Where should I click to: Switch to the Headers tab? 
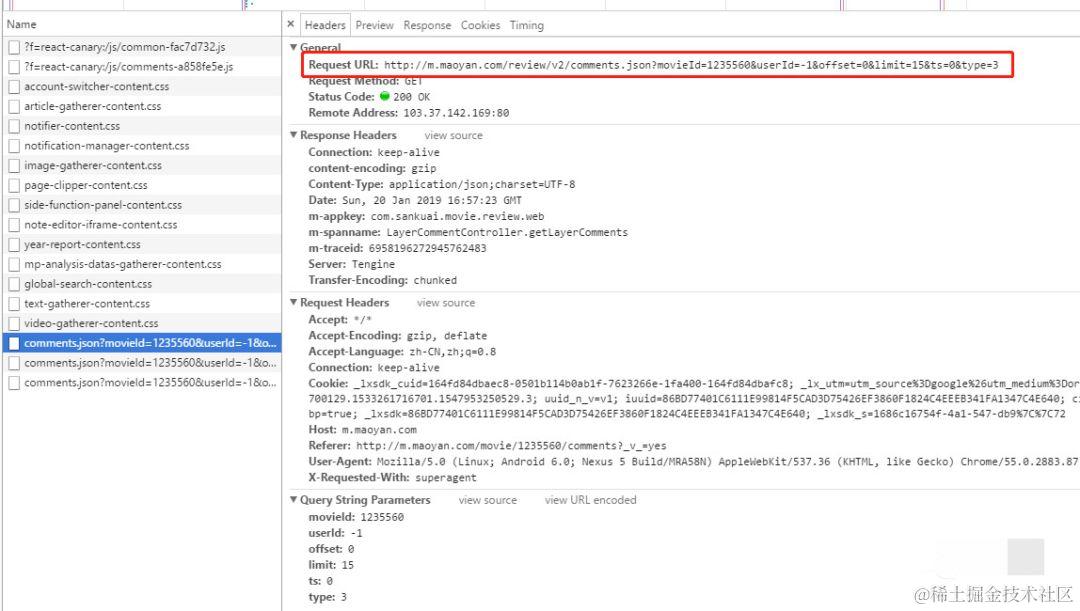point(325,25)
